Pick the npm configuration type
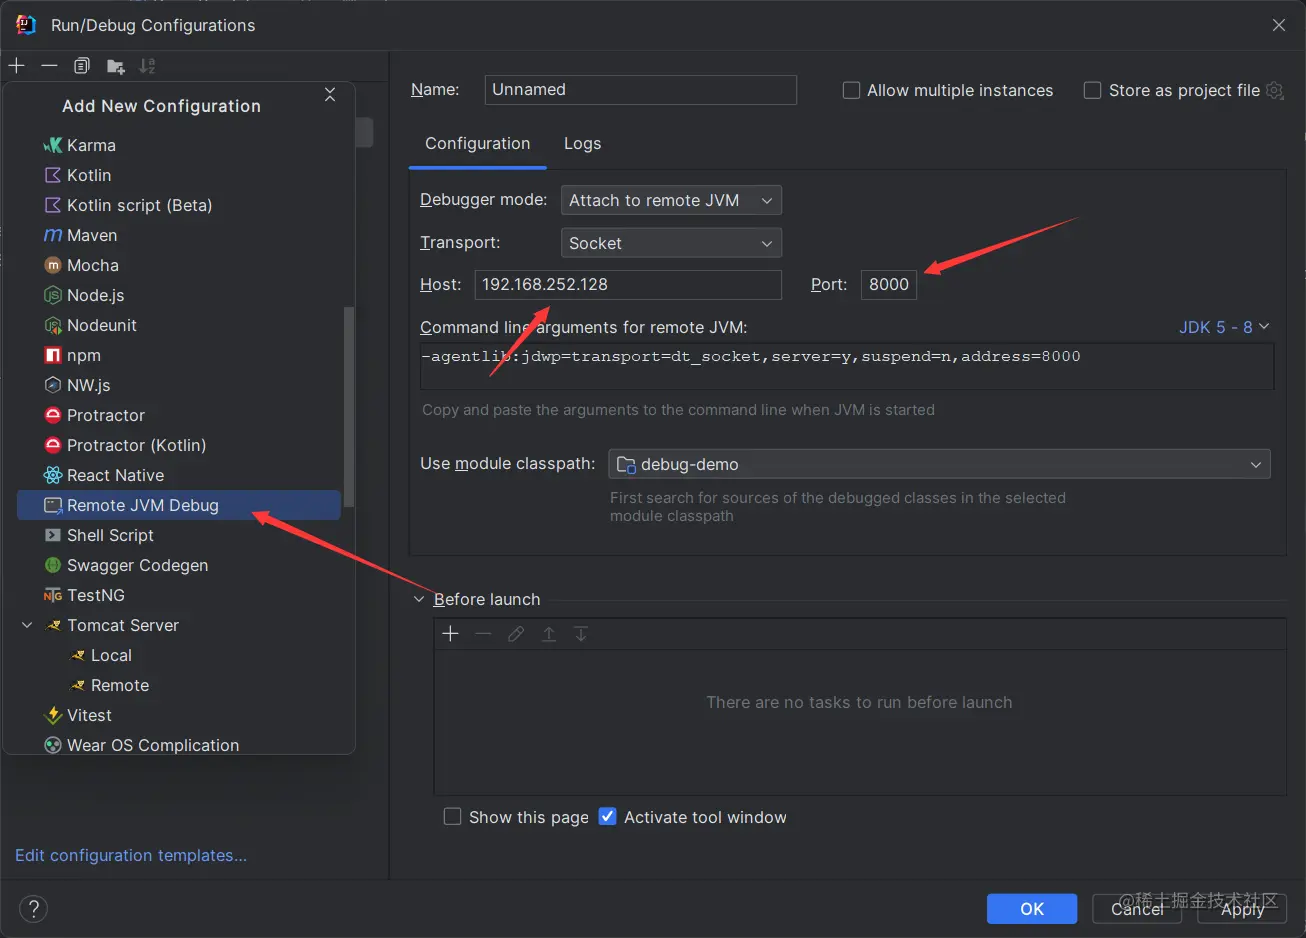 click(180, 355)
